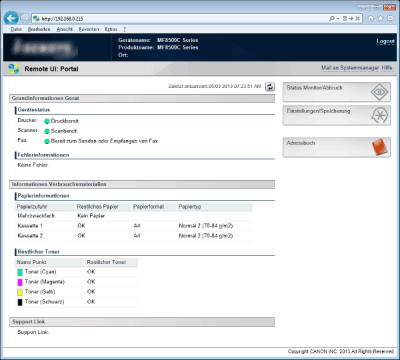Click the Status Monitor eye icon
Image resolution: width=400 pixels, height=360 pixels.
click(x=379, y=92)
